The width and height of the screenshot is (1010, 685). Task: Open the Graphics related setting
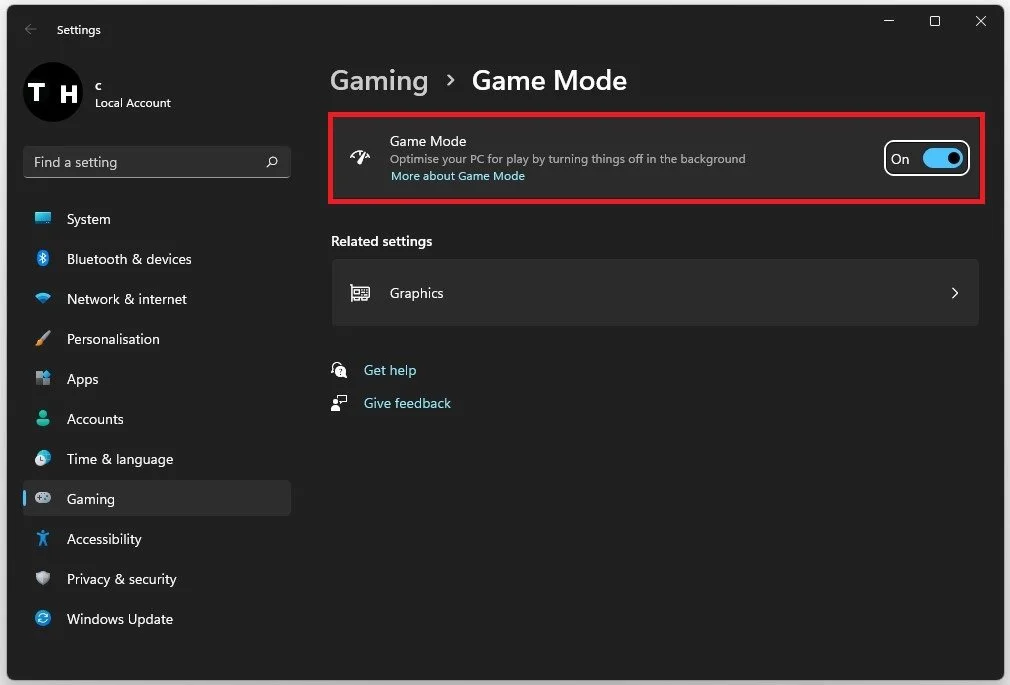655,293
